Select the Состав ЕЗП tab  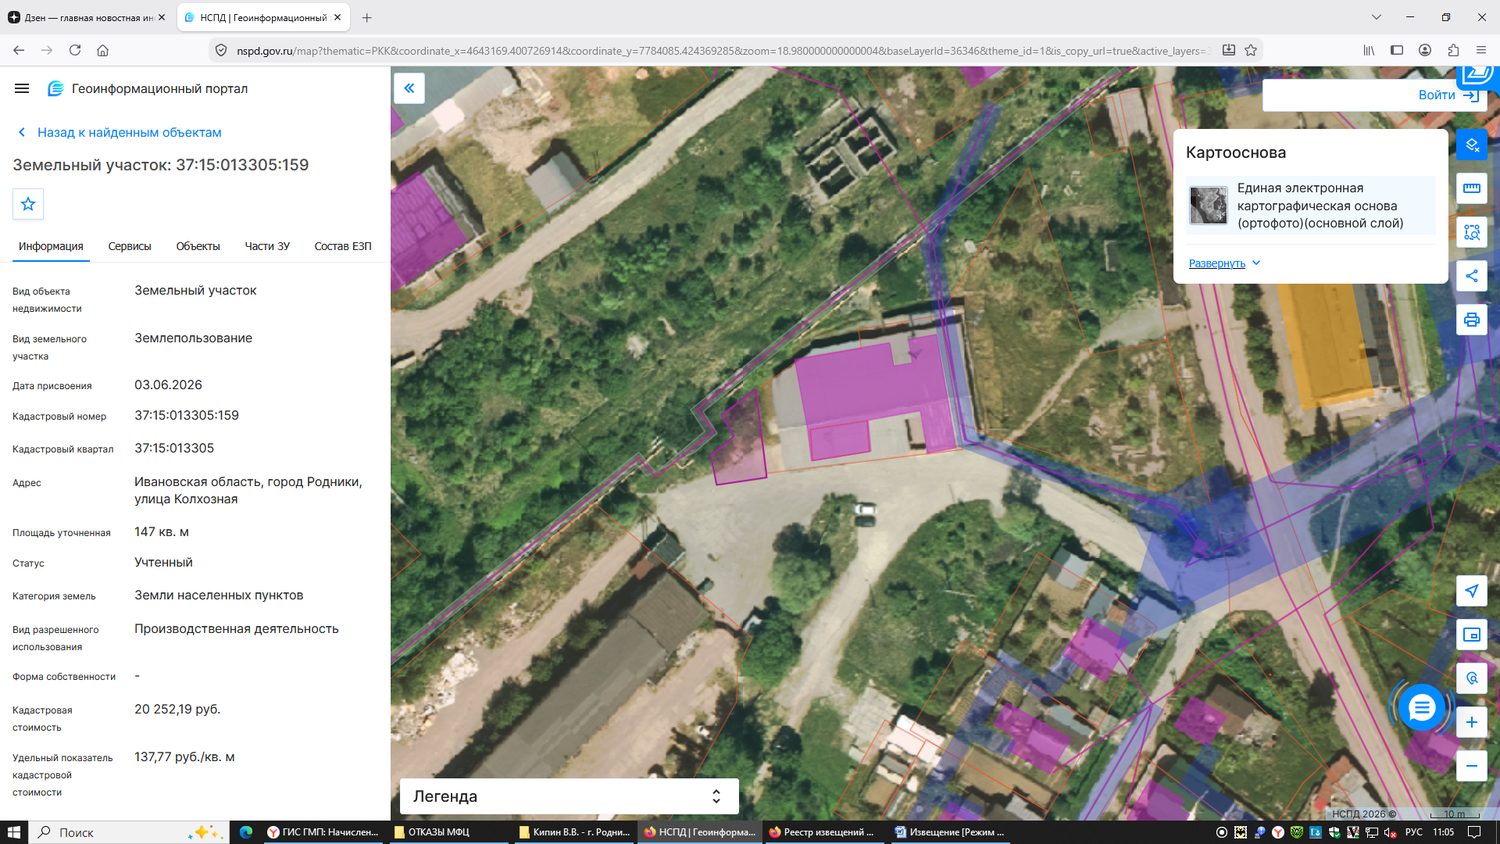tap(343, 246)
